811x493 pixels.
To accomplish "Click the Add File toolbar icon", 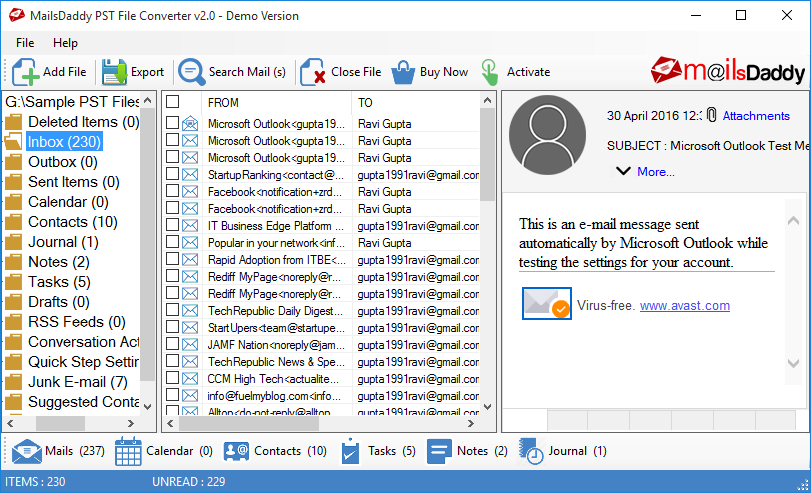I will [25, 72].
